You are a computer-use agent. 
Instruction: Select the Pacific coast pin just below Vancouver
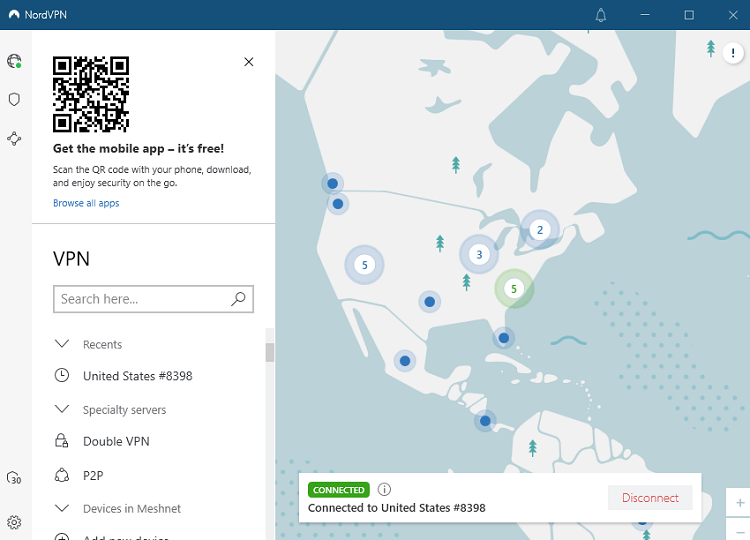click(338, 204)
